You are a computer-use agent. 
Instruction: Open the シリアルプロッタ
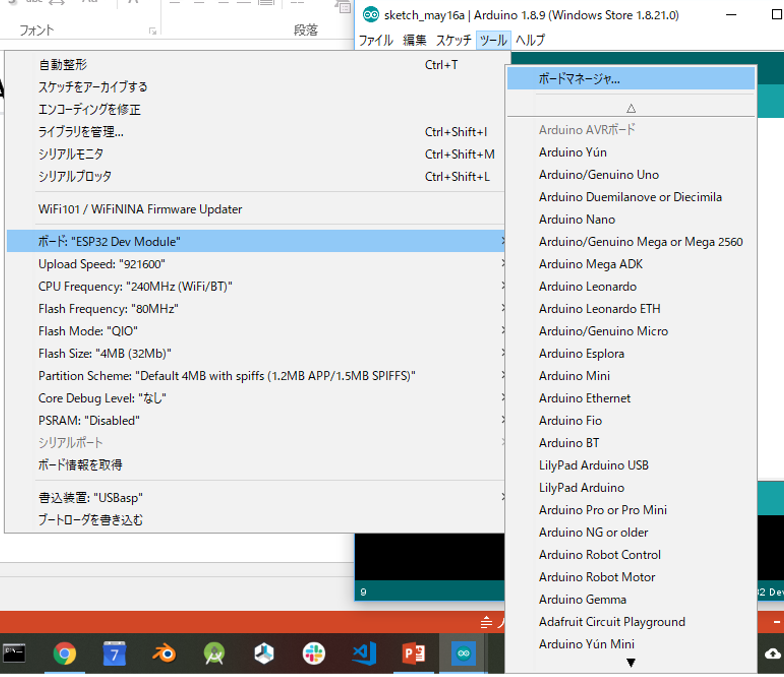[256, 176]
